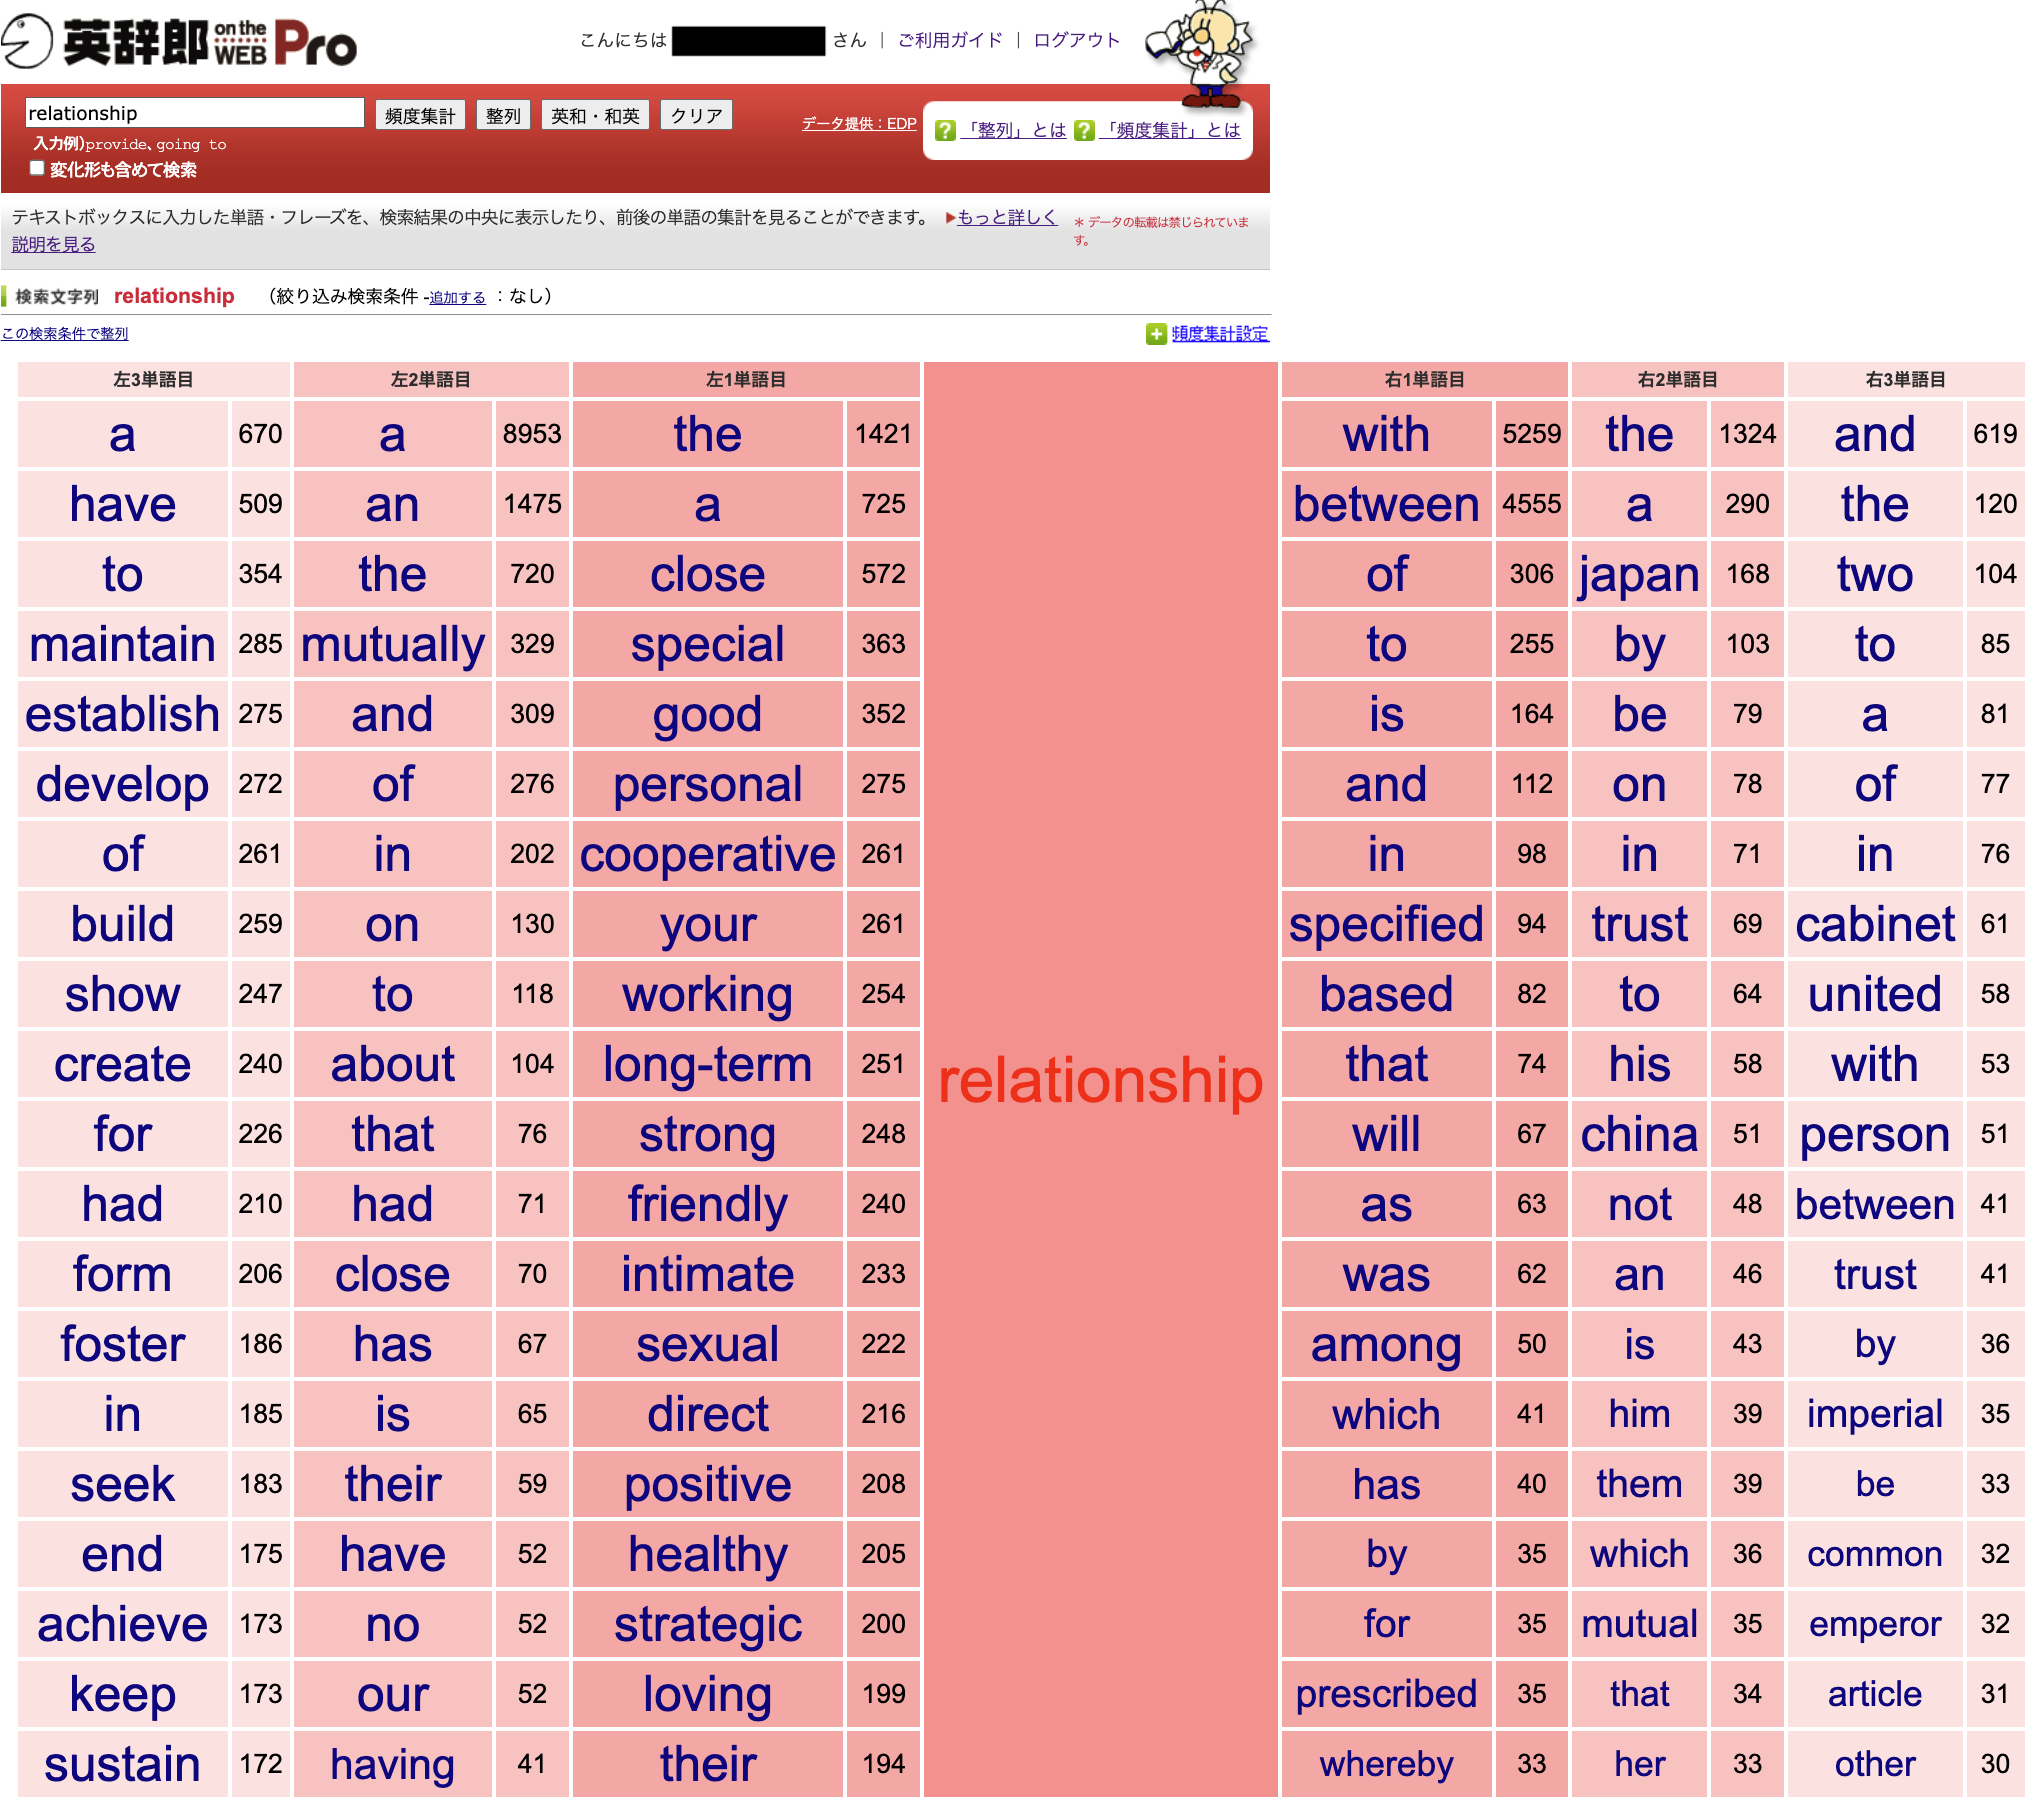Click the relationship search input field
This screenshot has width=2028, height=1798.
click(194, 113)
